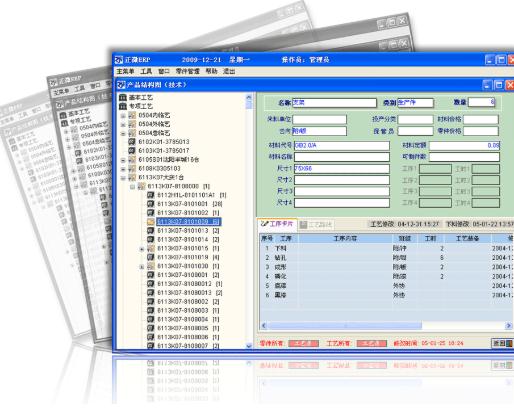This screenshot has height=412, width=514.
Task: Click the horizontal scrollbar under the process table
Action: click(386, 325)
